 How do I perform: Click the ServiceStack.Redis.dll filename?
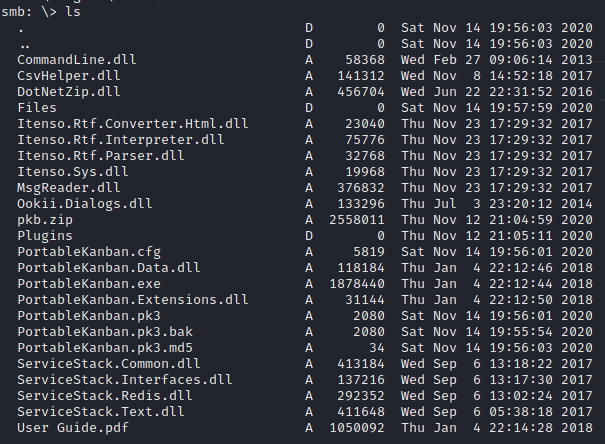click(101, 395)
